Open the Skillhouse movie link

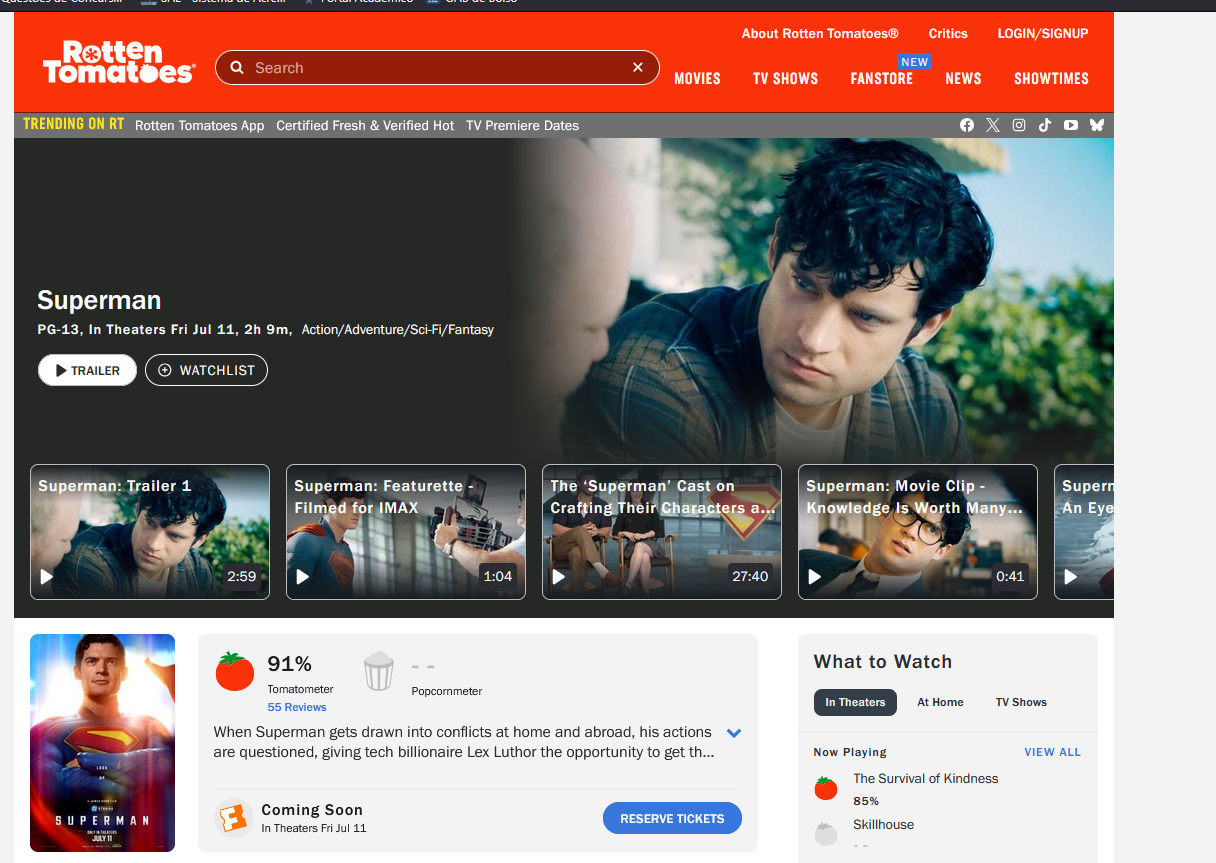coord(883,824)
